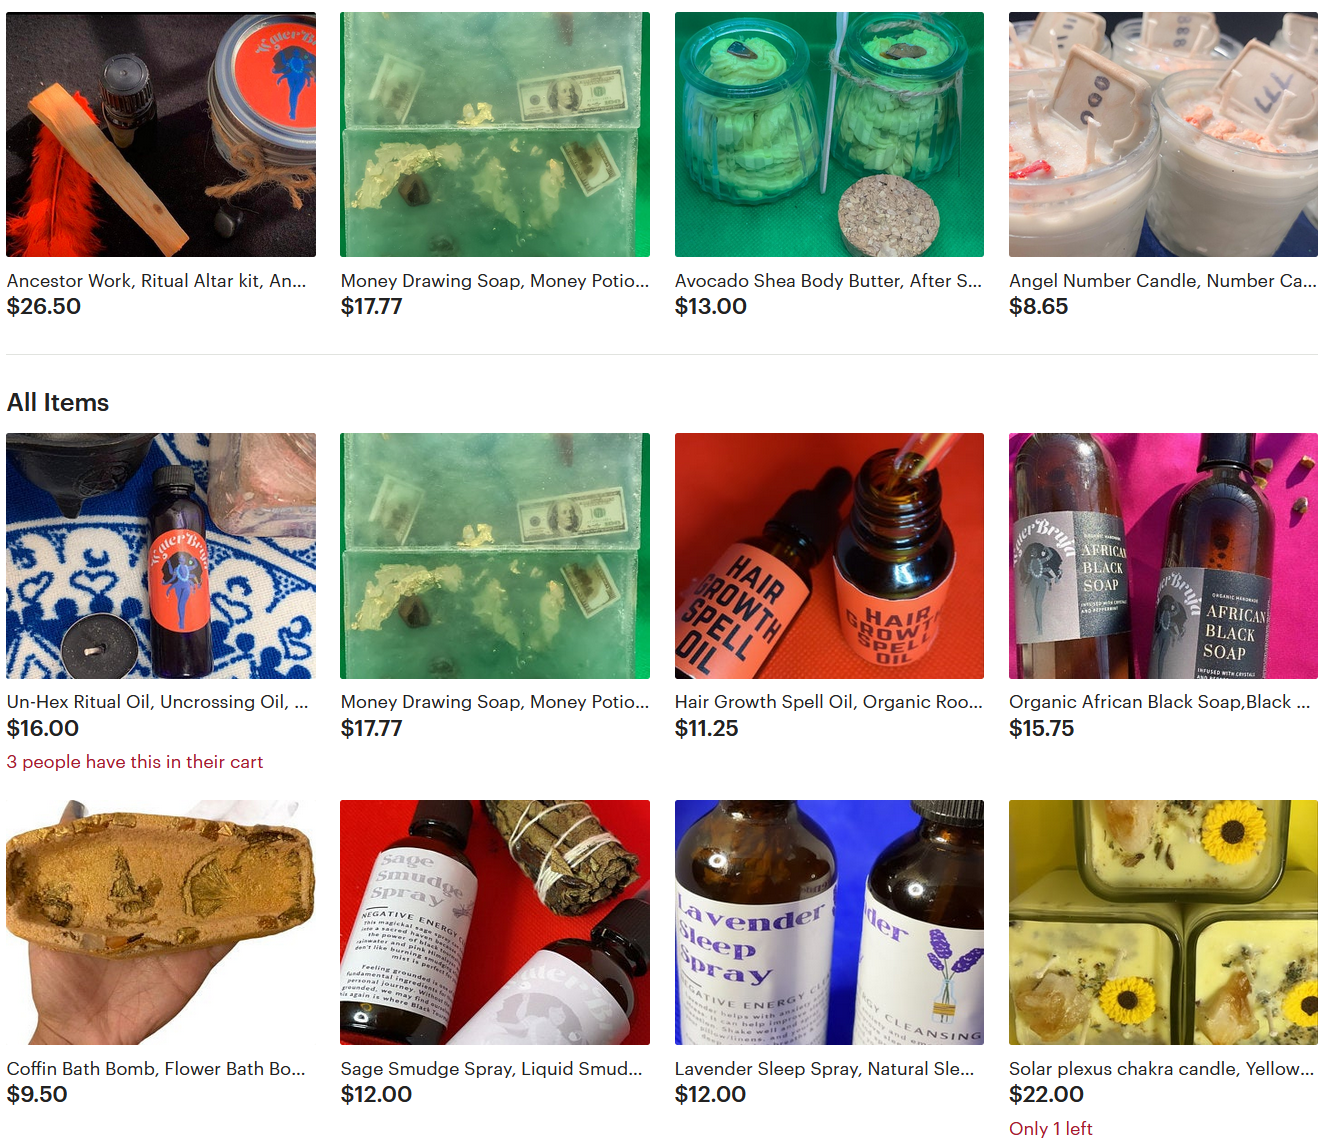Viewport: 1333px width, 1148px height.
Task: Open Avocado Shea Body Butter title link
Action: (x=828, y=281)
